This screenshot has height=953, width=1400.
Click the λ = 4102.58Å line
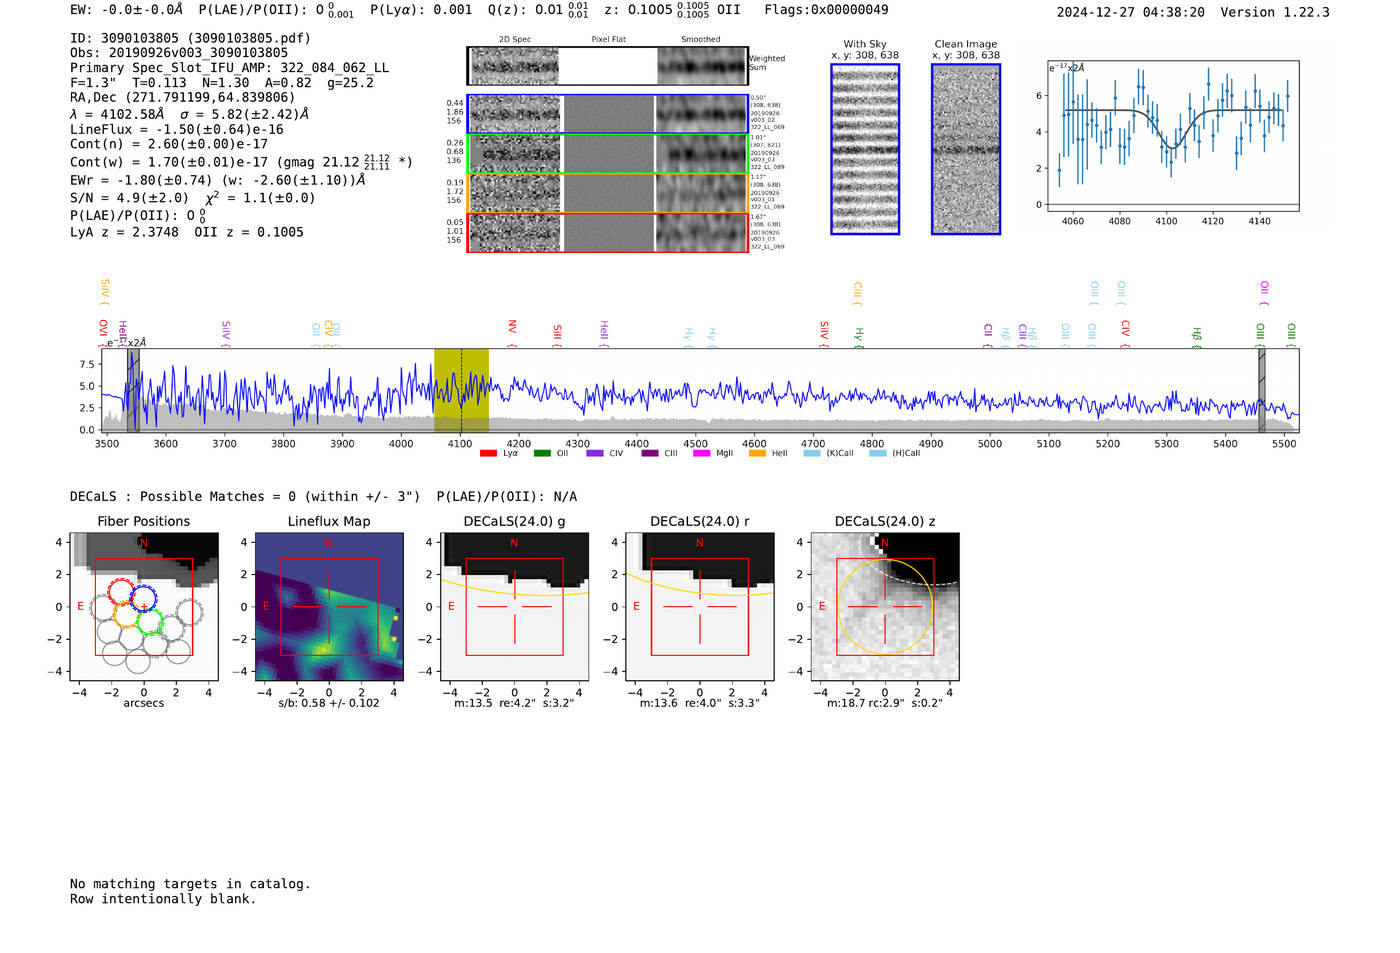pos(190,114)
